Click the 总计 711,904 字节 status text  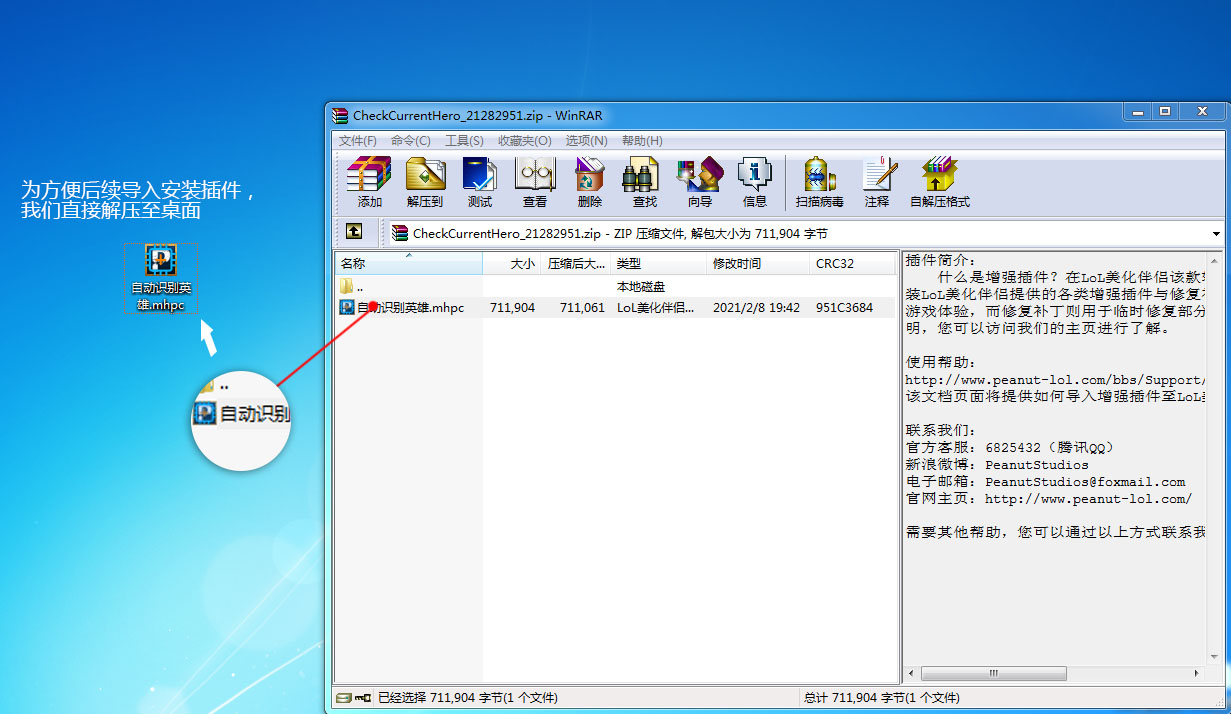click(x=881, y=698)
